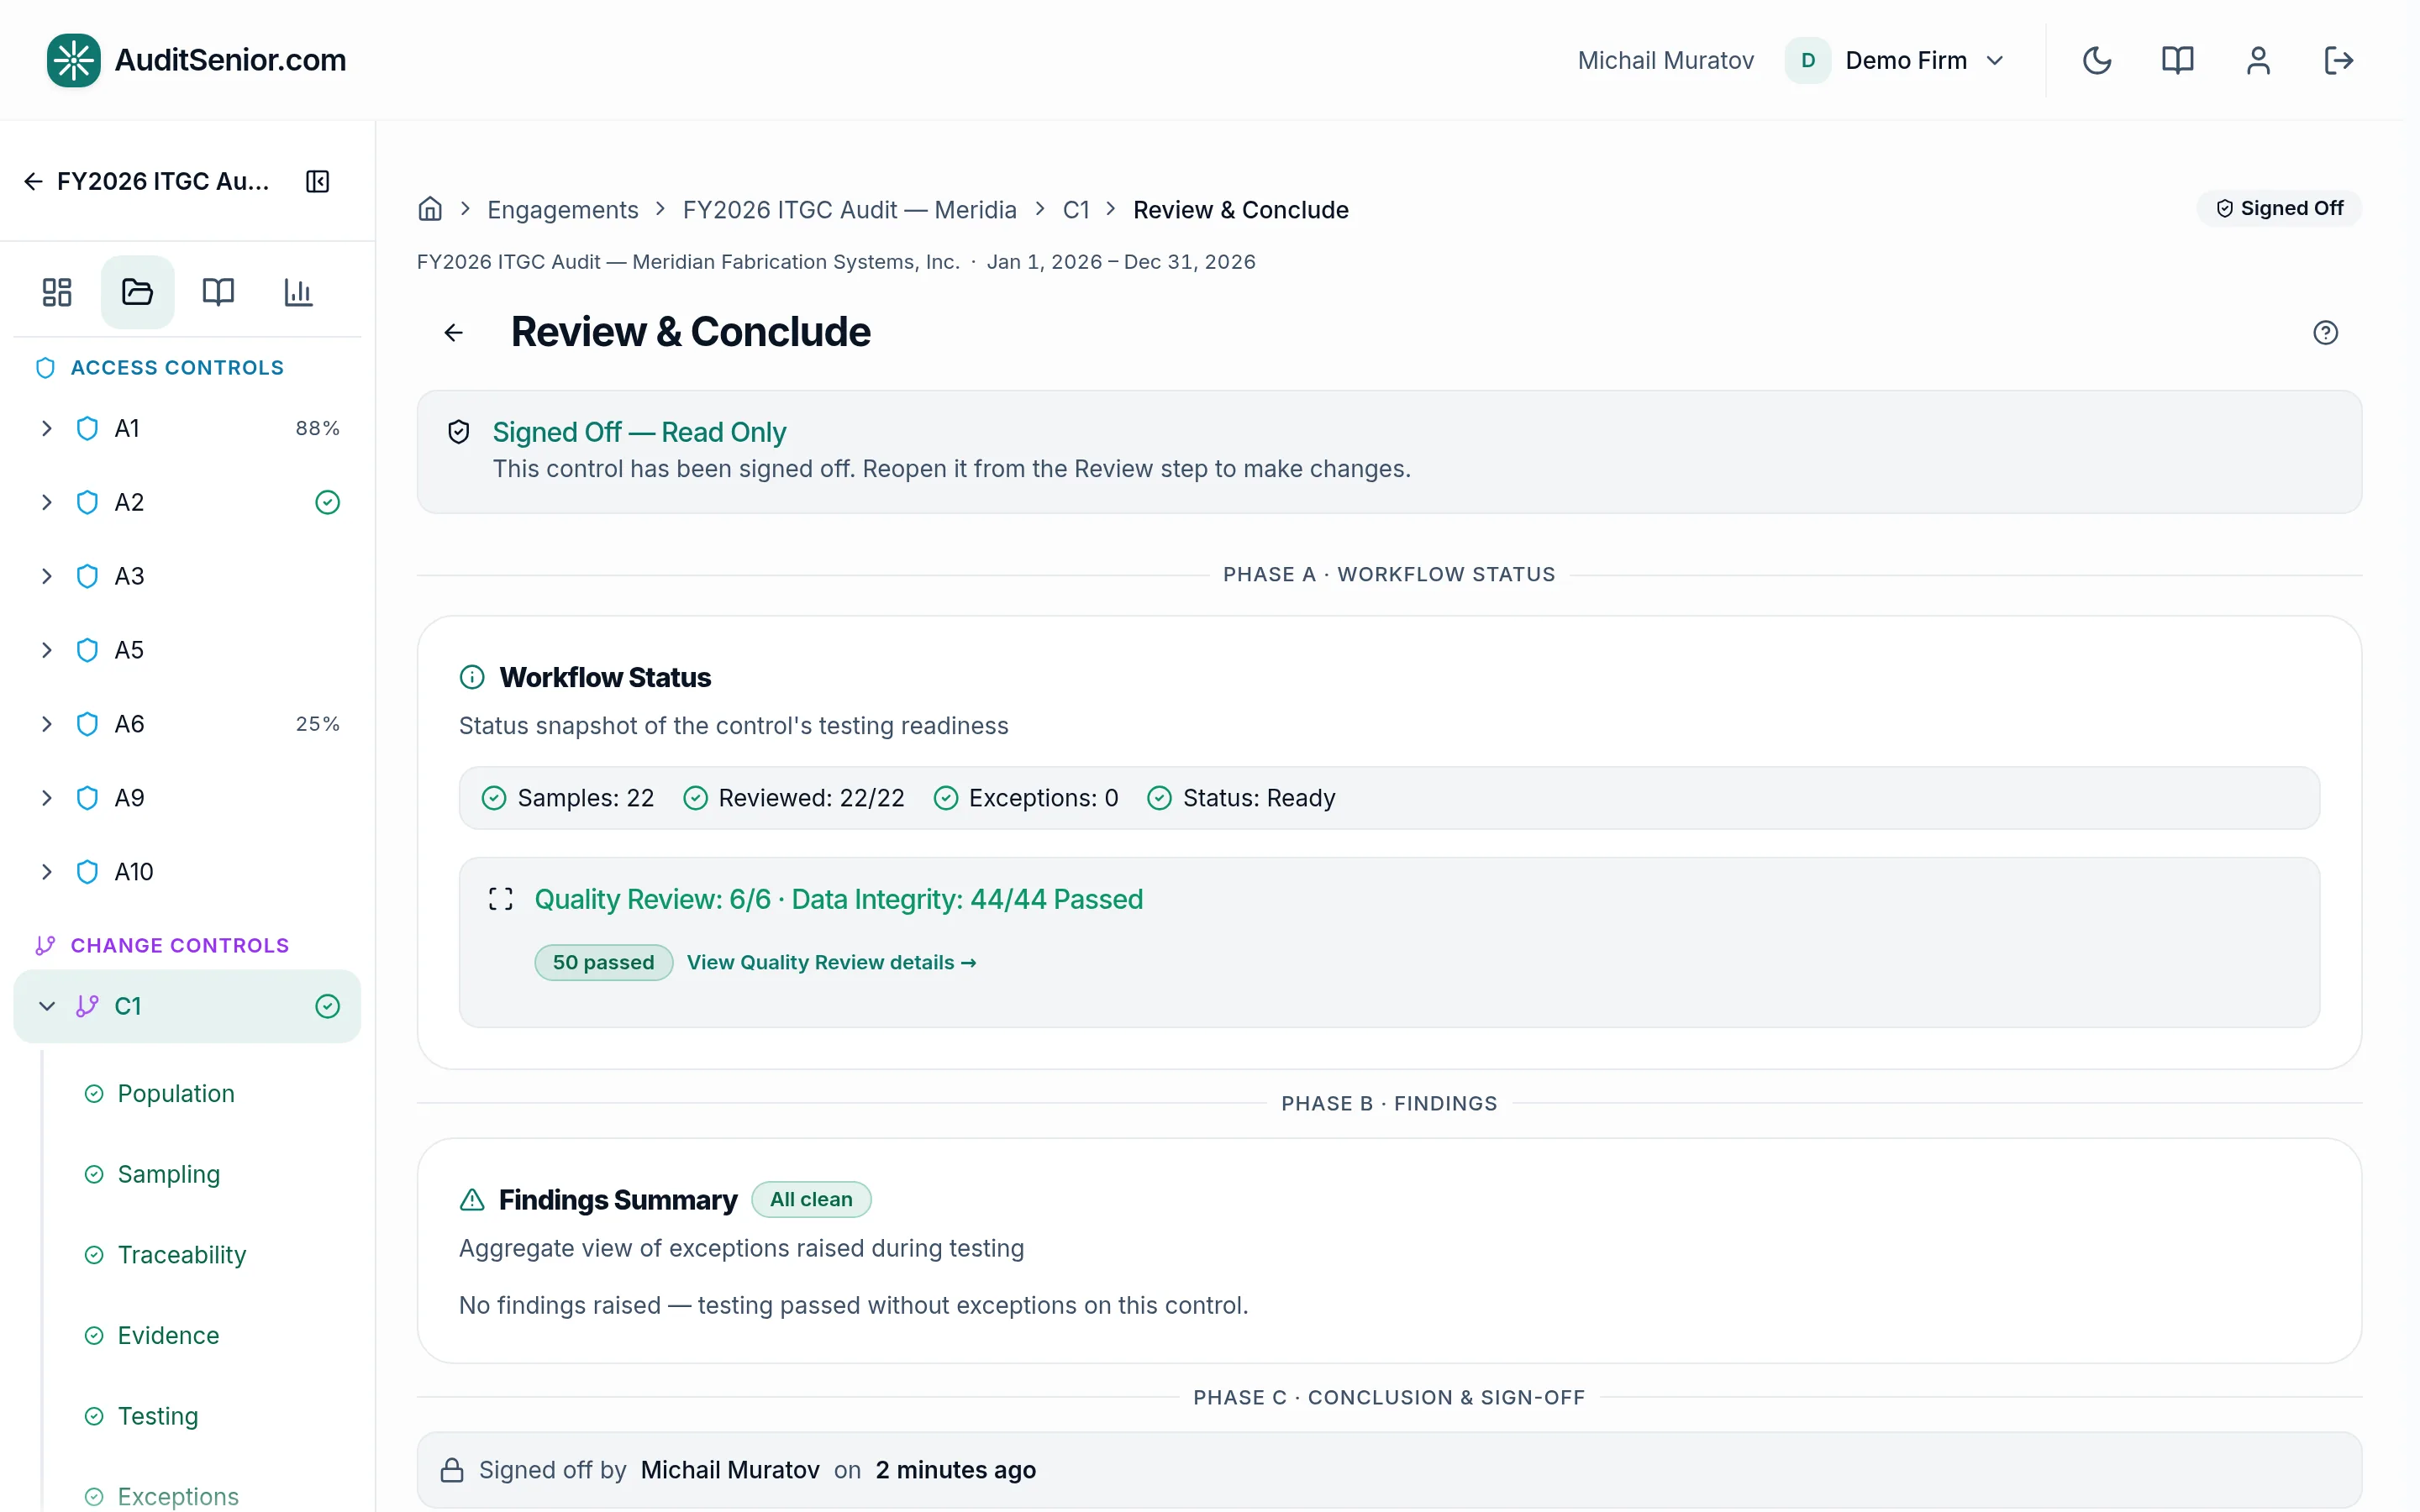Viewport: 2420px width, 1512px height.
Task: Click the home breadcrumb icon
Action: click(x=430, y=209)
